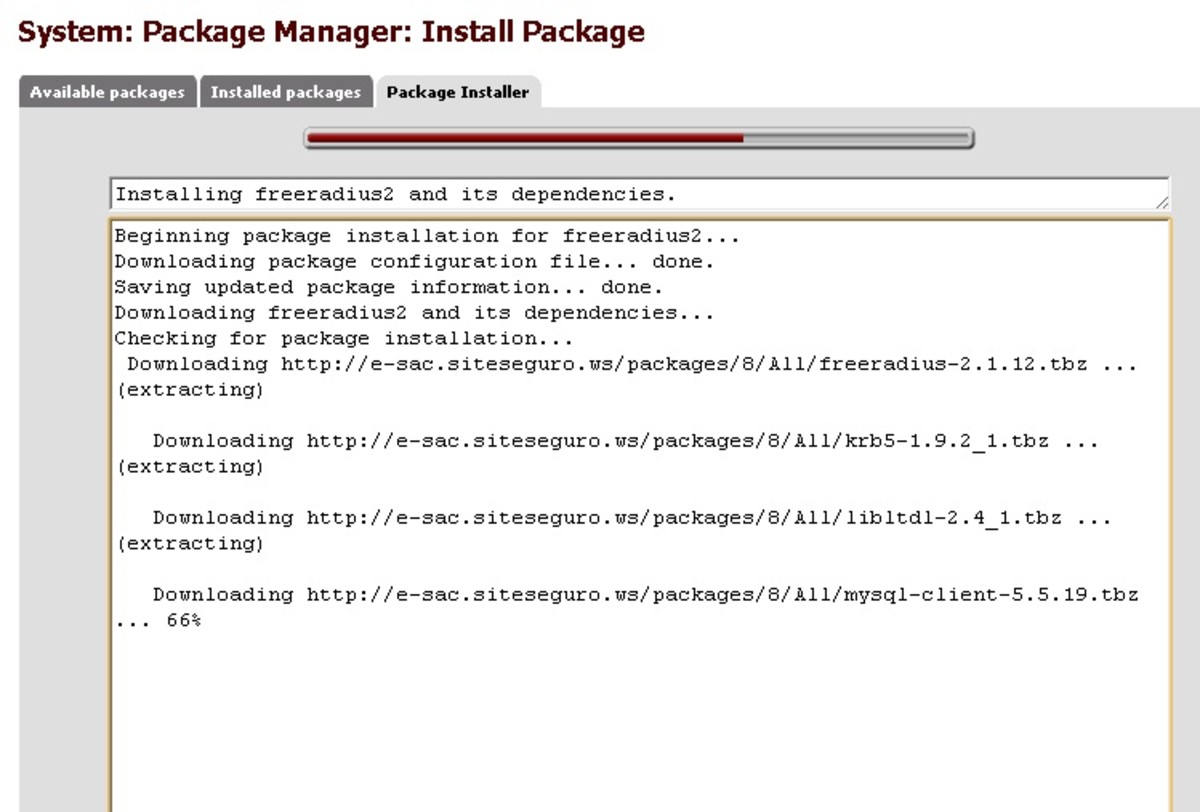Click the 66% download progress text

pyautogui.click(x=184, y=620)
